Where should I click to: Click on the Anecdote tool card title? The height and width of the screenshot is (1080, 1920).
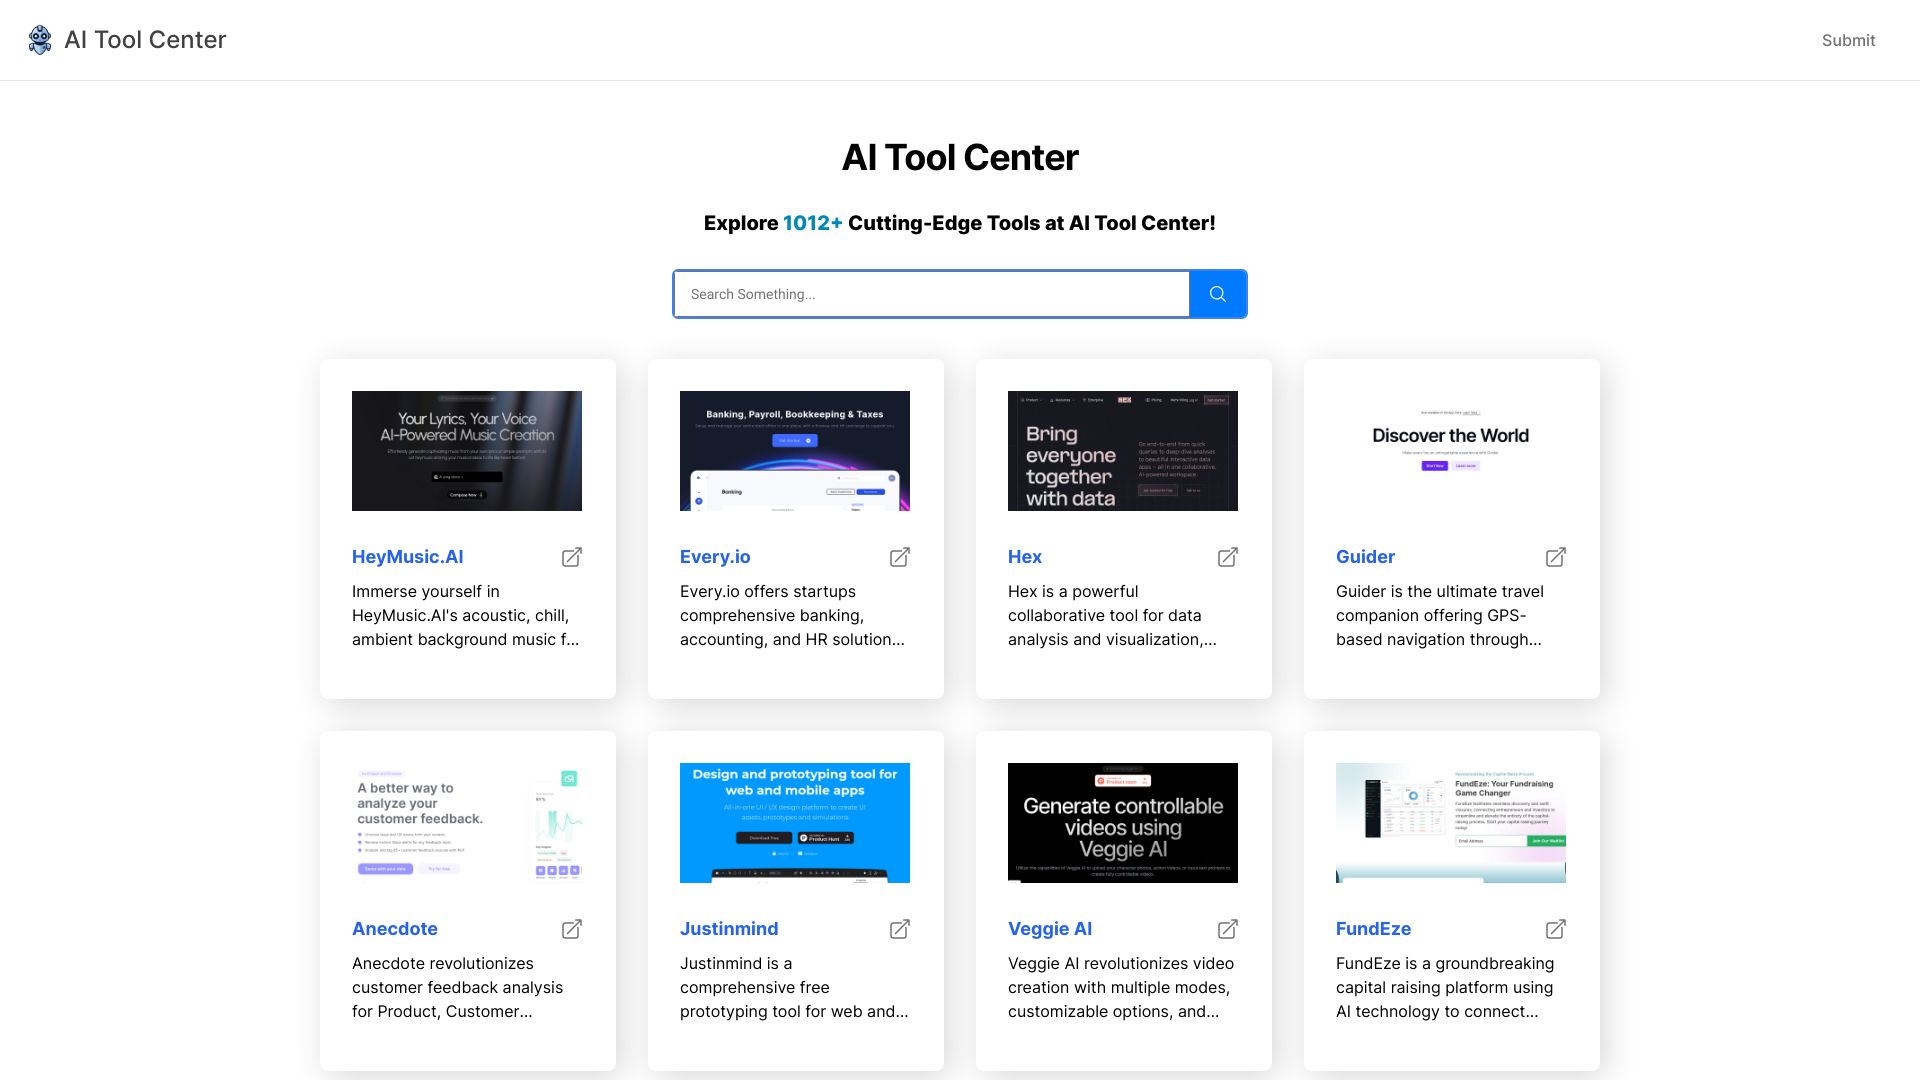pos(394,927)
